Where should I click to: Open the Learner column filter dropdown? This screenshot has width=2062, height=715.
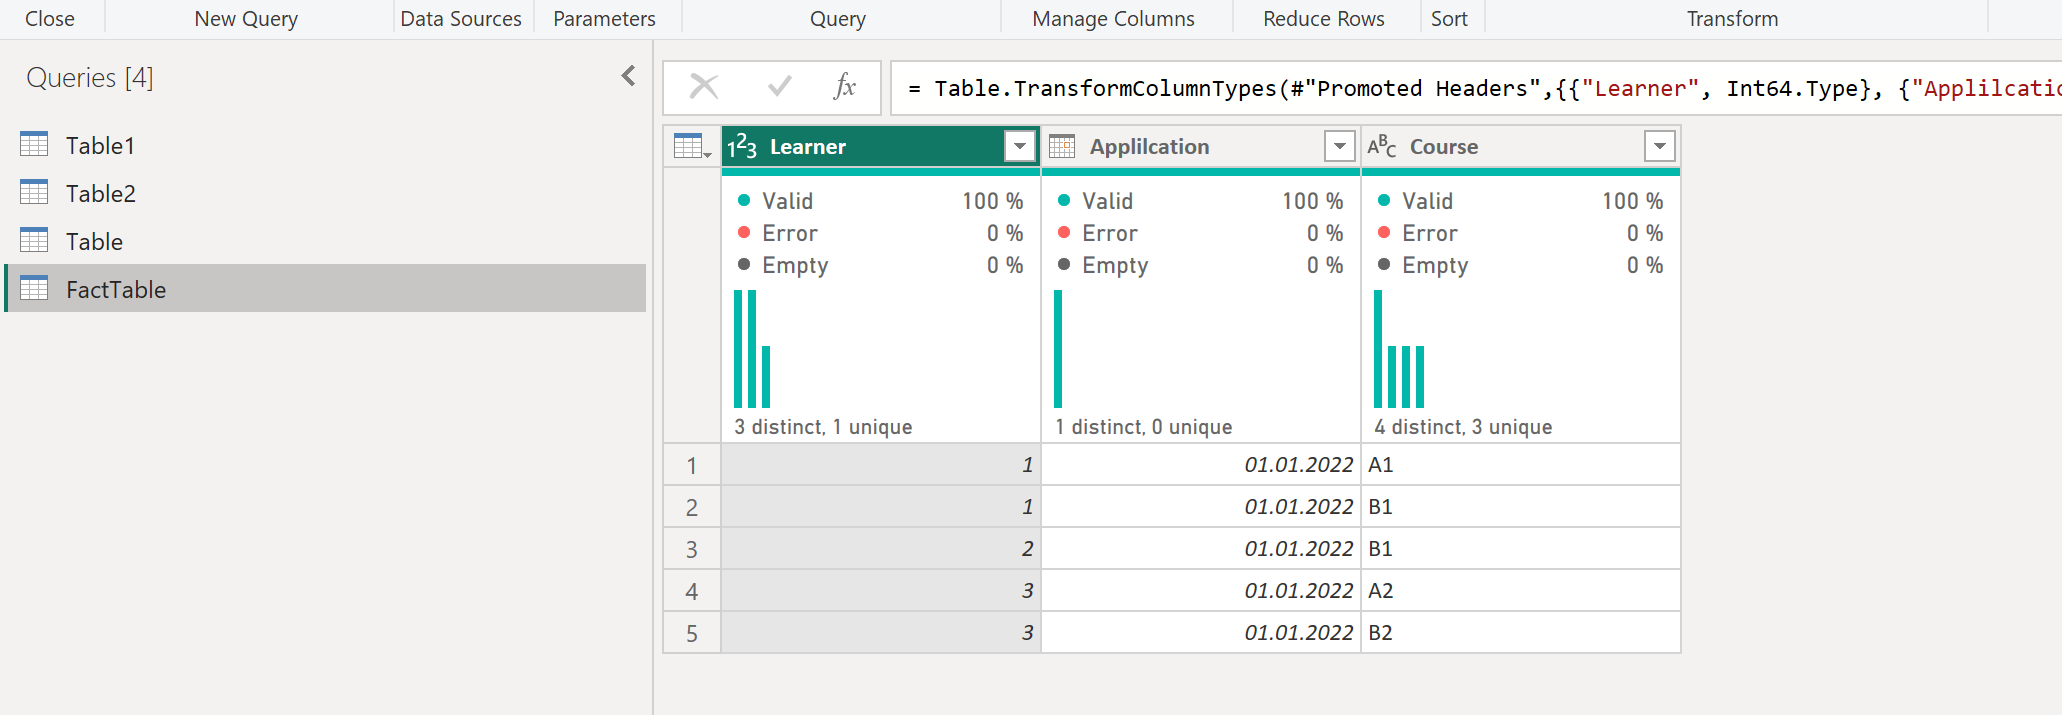tap(1020, 146)
